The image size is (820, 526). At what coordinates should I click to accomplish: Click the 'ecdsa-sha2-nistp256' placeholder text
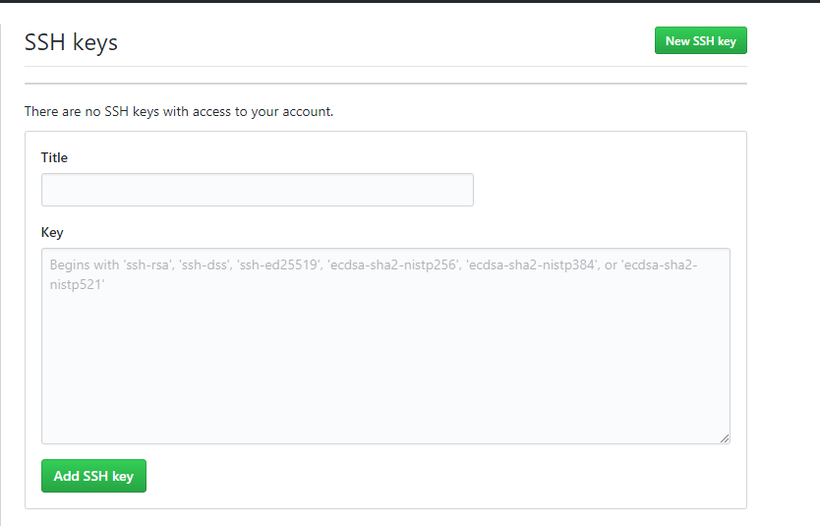pos(393,265)
